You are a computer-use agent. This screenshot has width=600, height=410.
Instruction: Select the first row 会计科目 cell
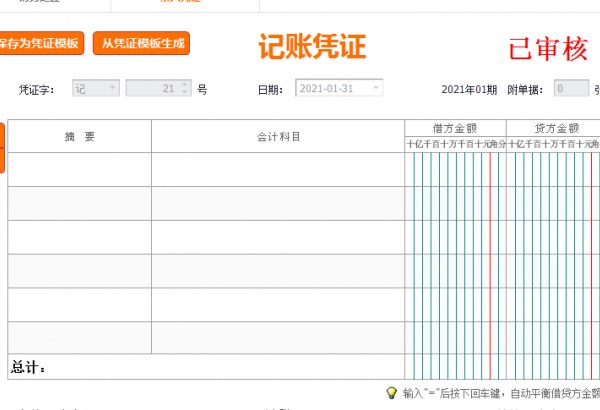278,169
